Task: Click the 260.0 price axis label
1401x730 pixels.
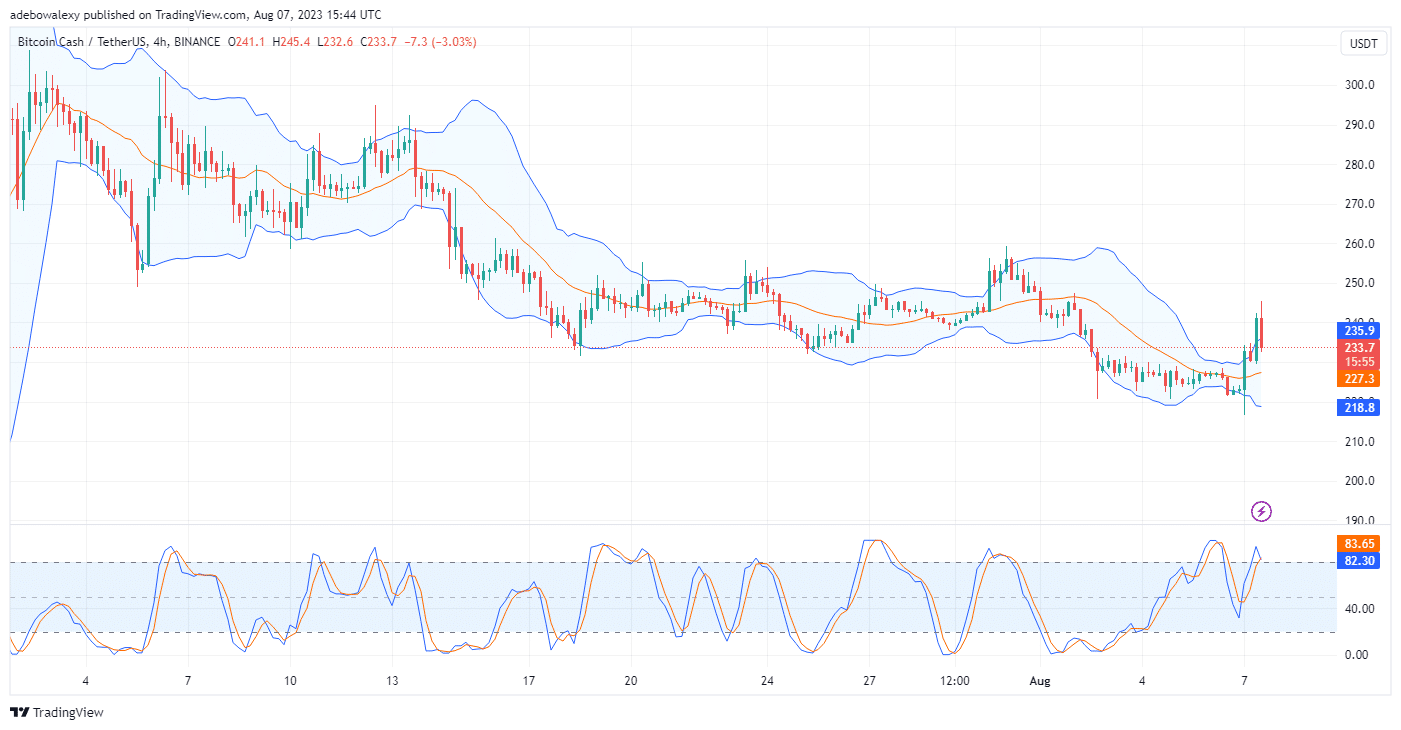Action: 1359,244
